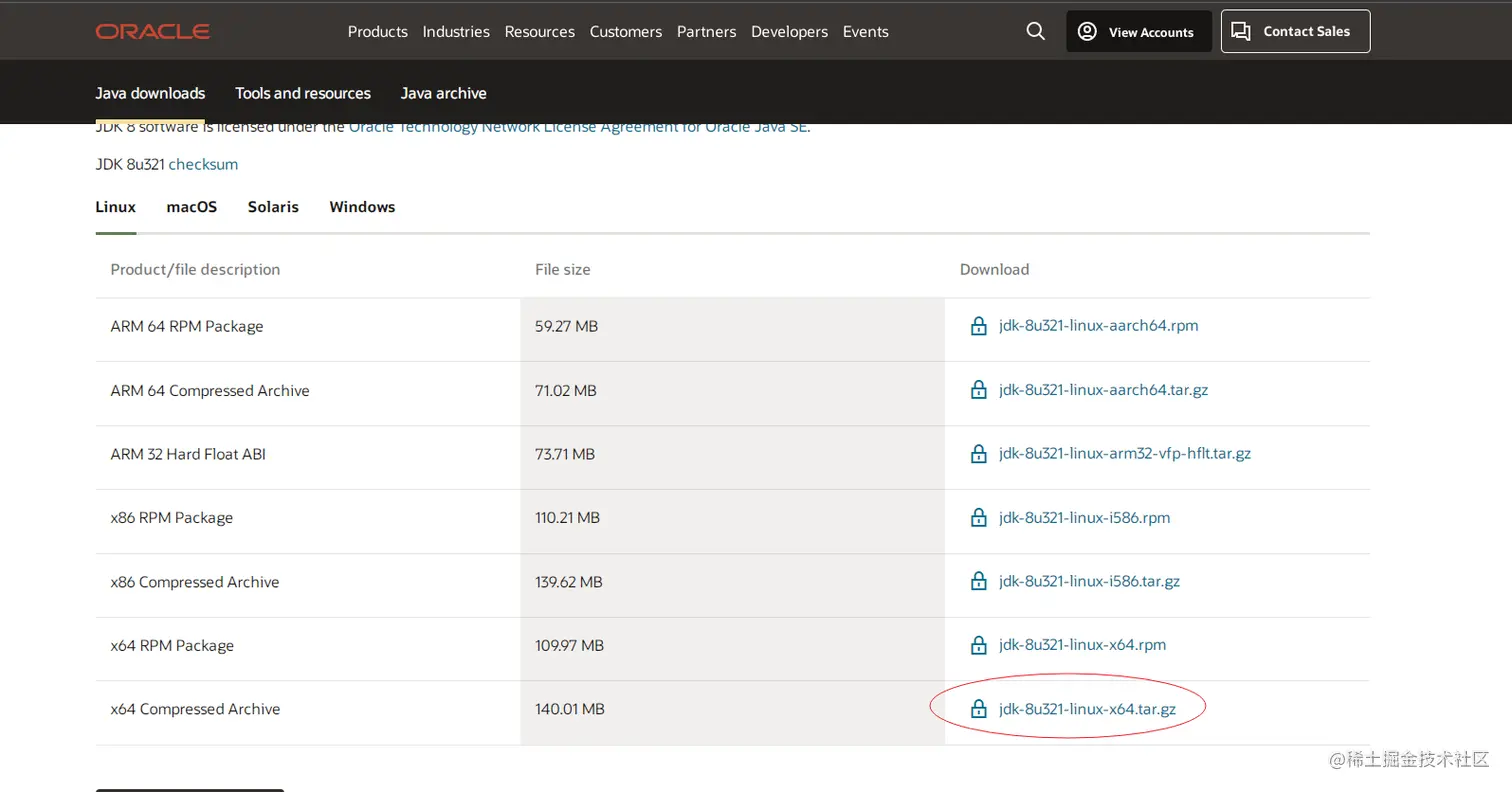This screenshot has height=792, width=1512.
Task: Switch to the Windows tab
Action: [x=362, y=207]
